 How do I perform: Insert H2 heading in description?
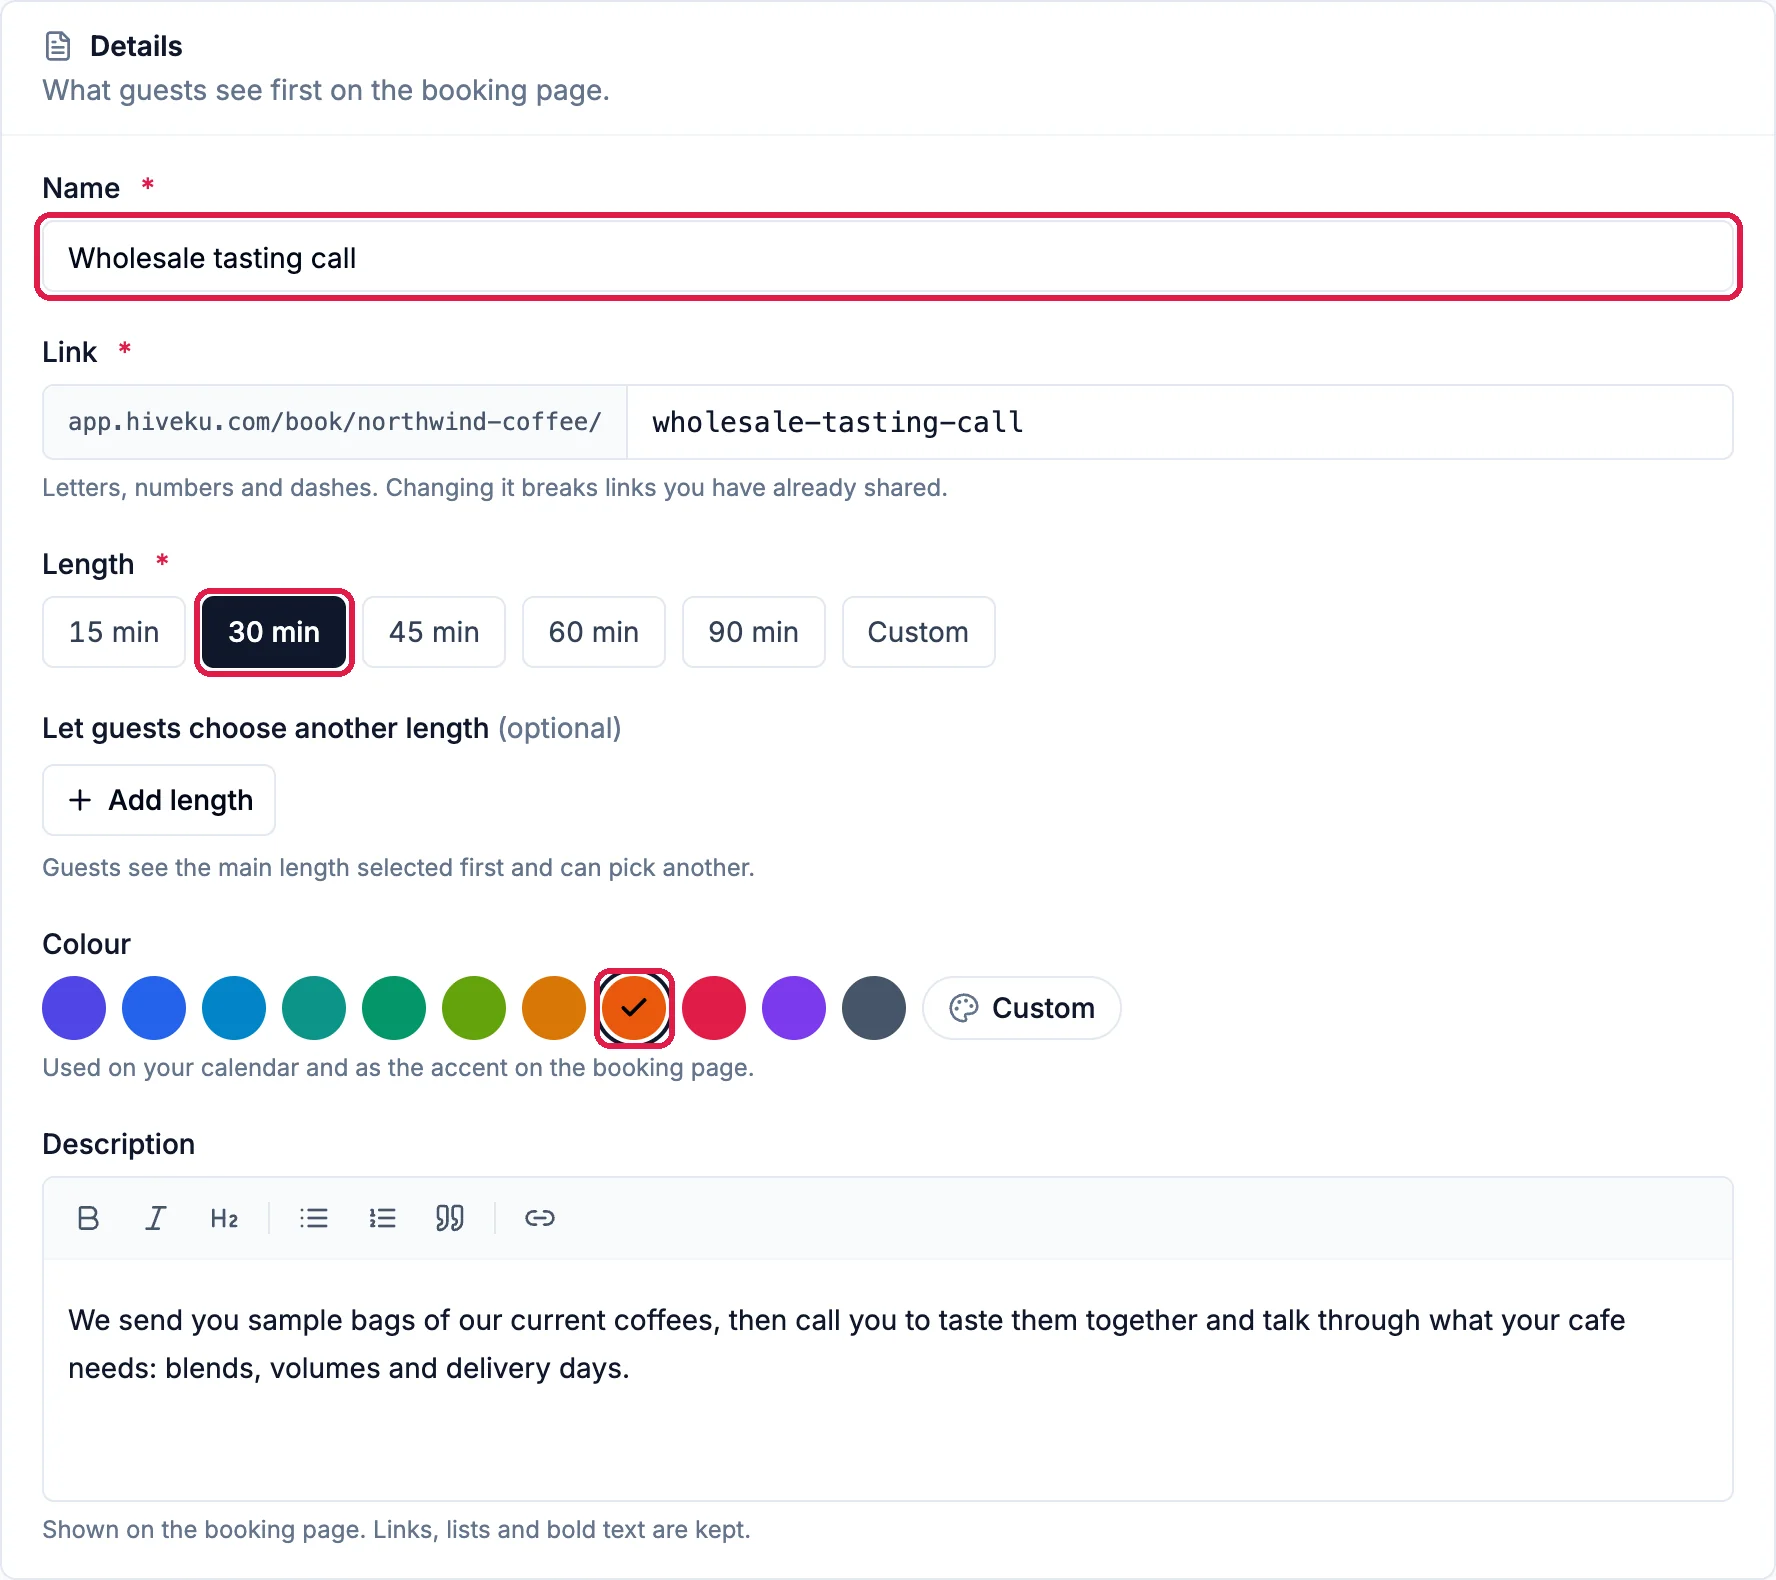(x=224, y=1218)
